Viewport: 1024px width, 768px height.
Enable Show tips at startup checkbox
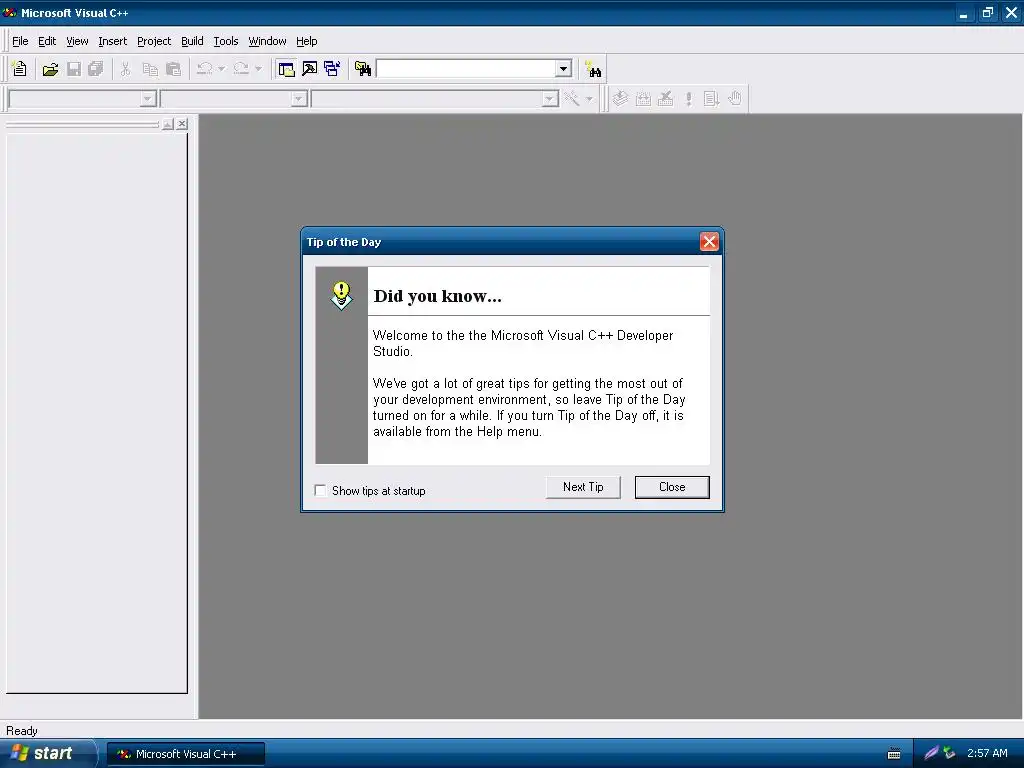pos(321,490)
